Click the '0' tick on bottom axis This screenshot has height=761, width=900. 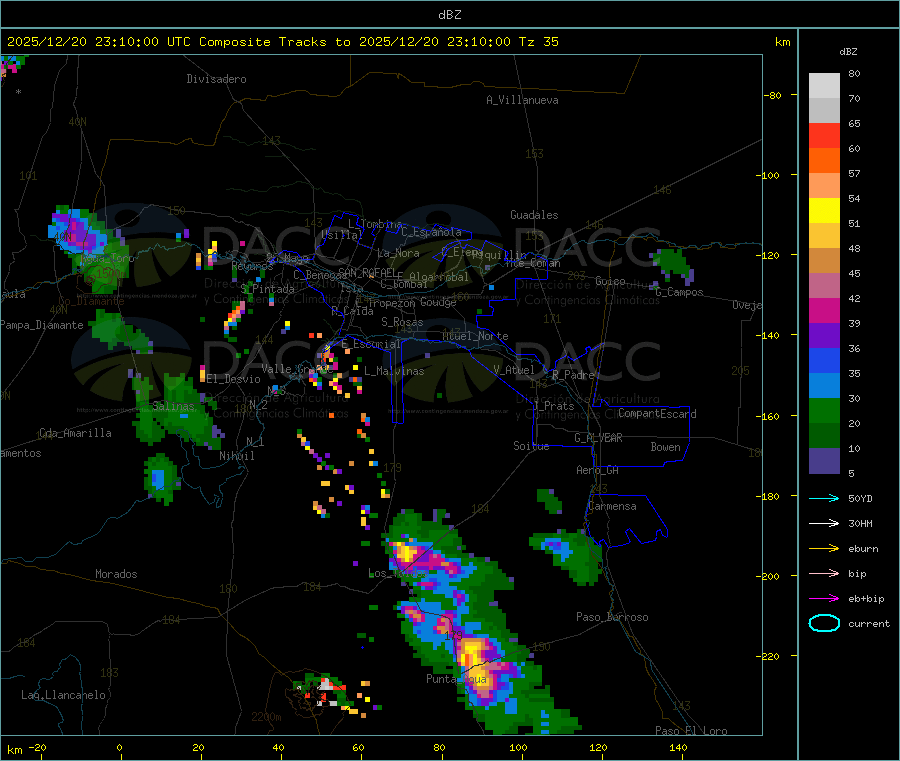[x=119, y=747]
